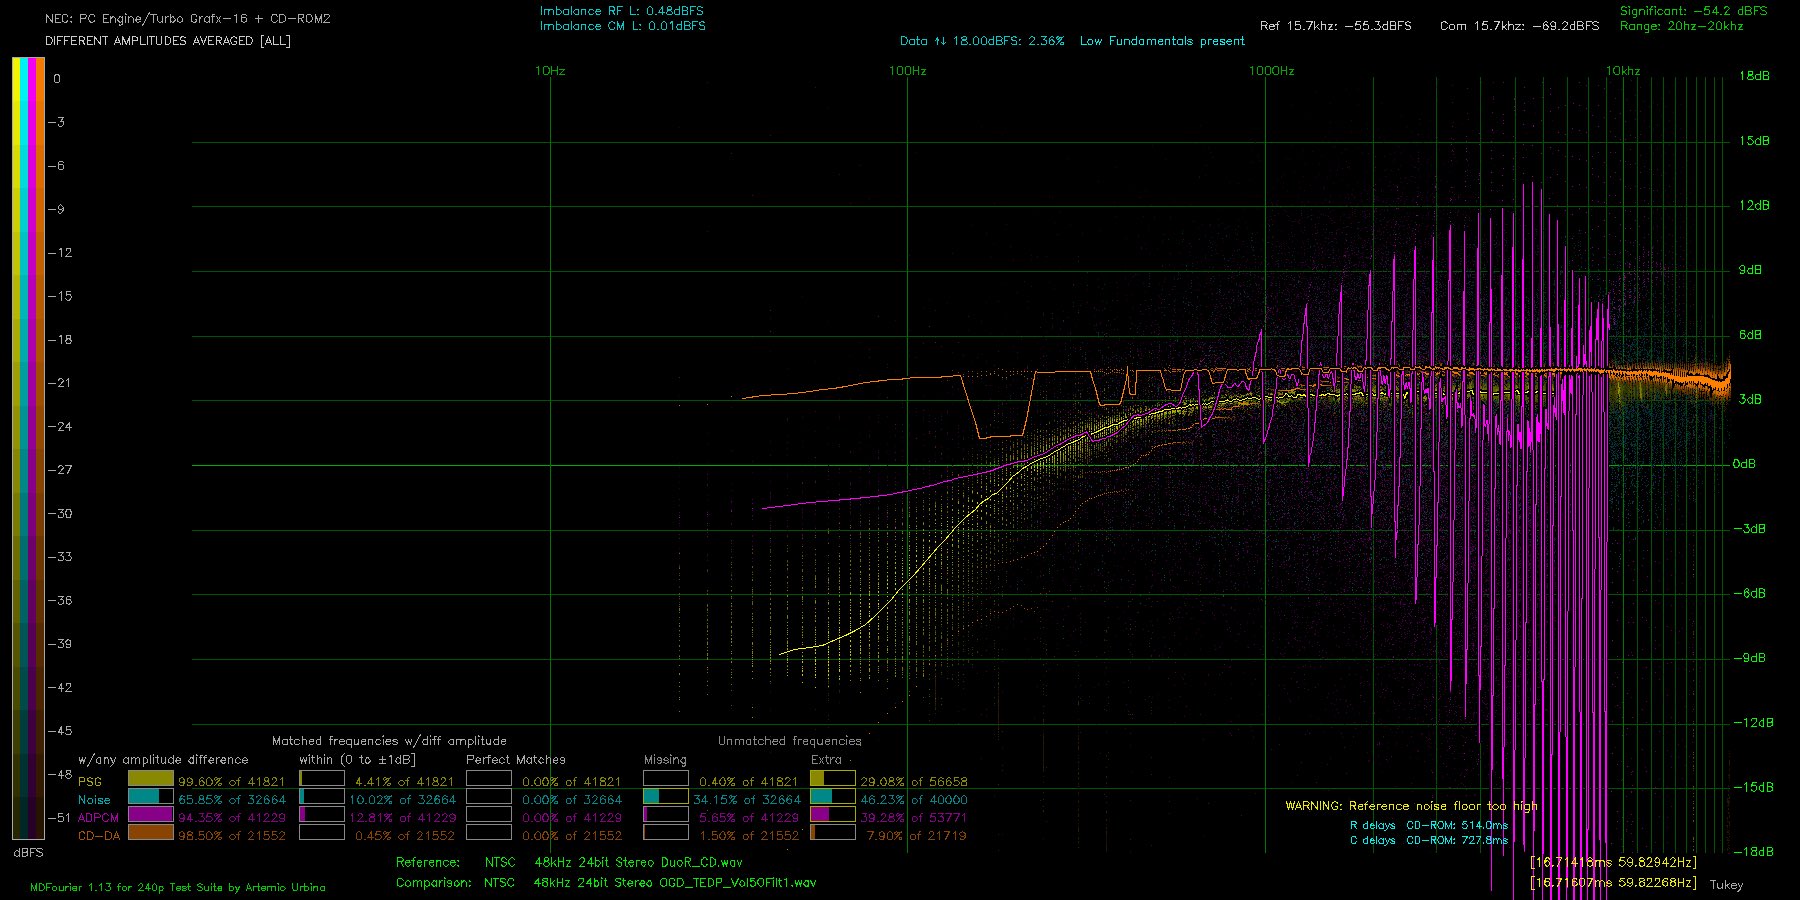
Task: Click the 18dB right axis label
Action: point(1754,76)
